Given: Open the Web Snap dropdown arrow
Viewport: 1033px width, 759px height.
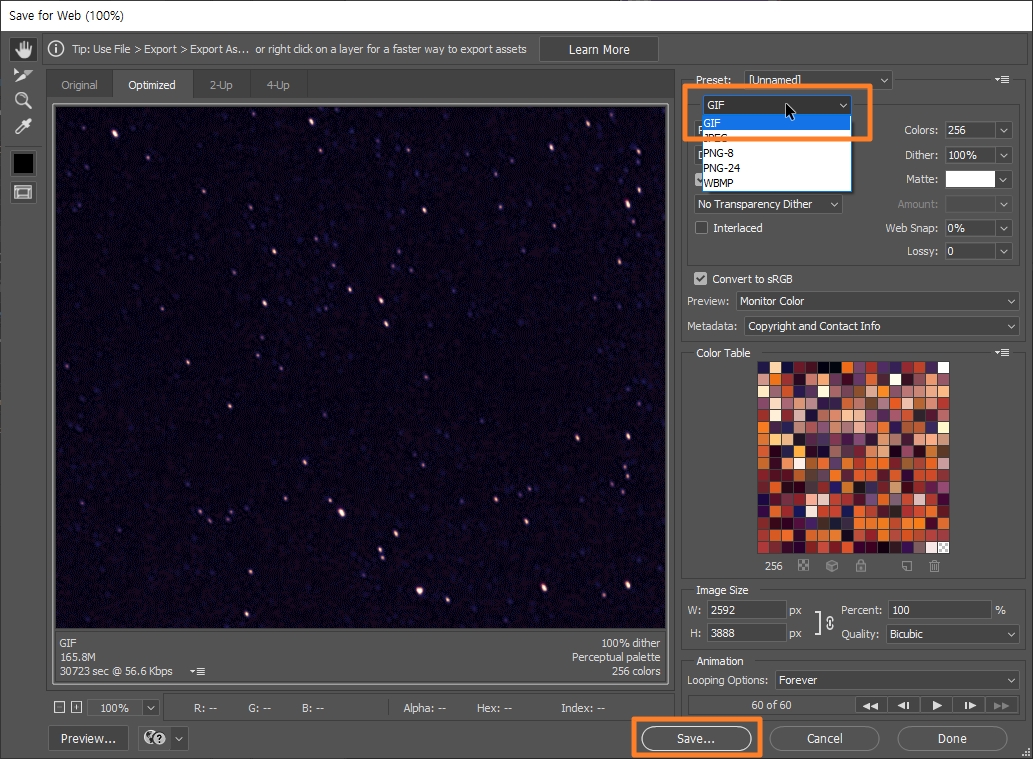Looking at the screenshot, I should click(1003, 228).
